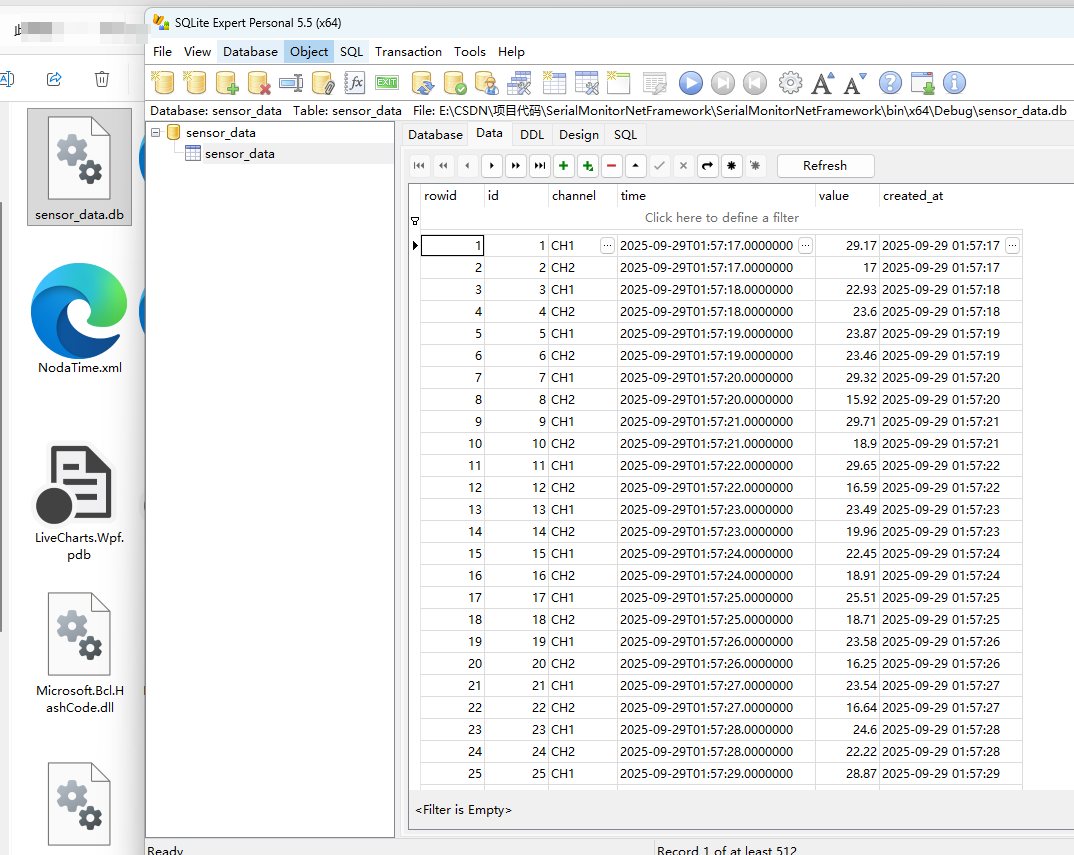This screenshot has height=855, width=1074.
Task: Collapse the sensor_data database tree node
Action: point(155,132)
